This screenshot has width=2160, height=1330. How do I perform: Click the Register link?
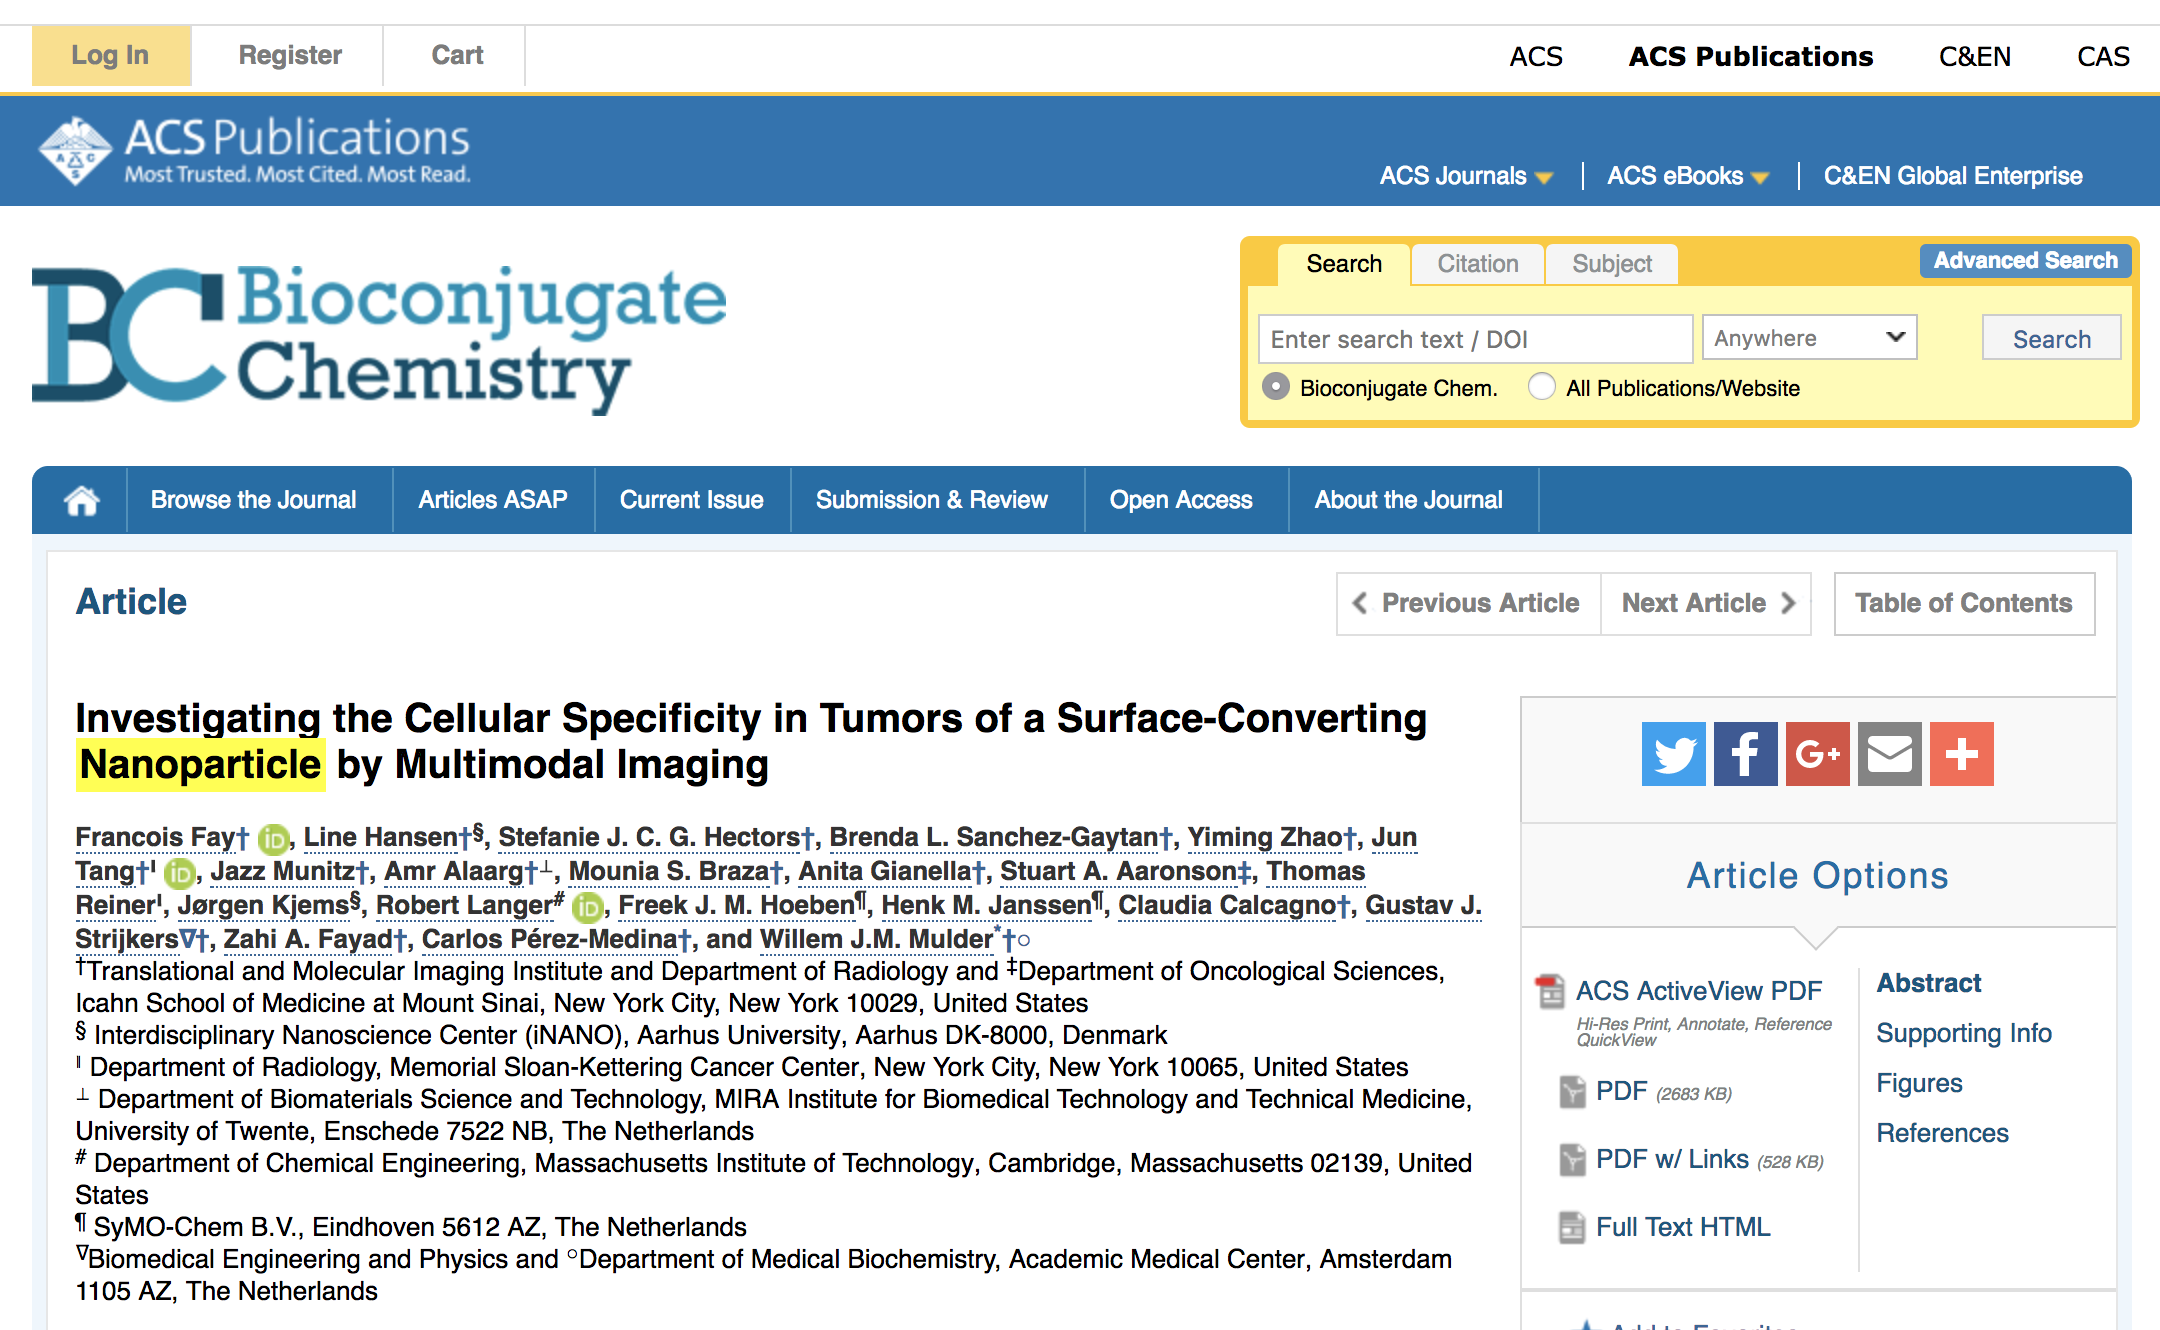point(290,55)
